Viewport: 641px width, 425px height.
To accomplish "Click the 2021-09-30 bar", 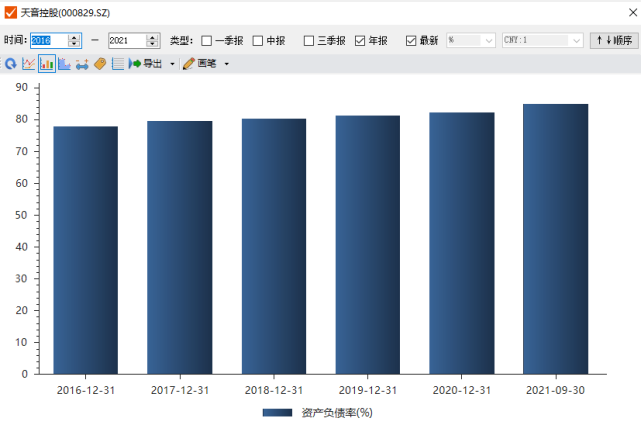I will 556,239.
